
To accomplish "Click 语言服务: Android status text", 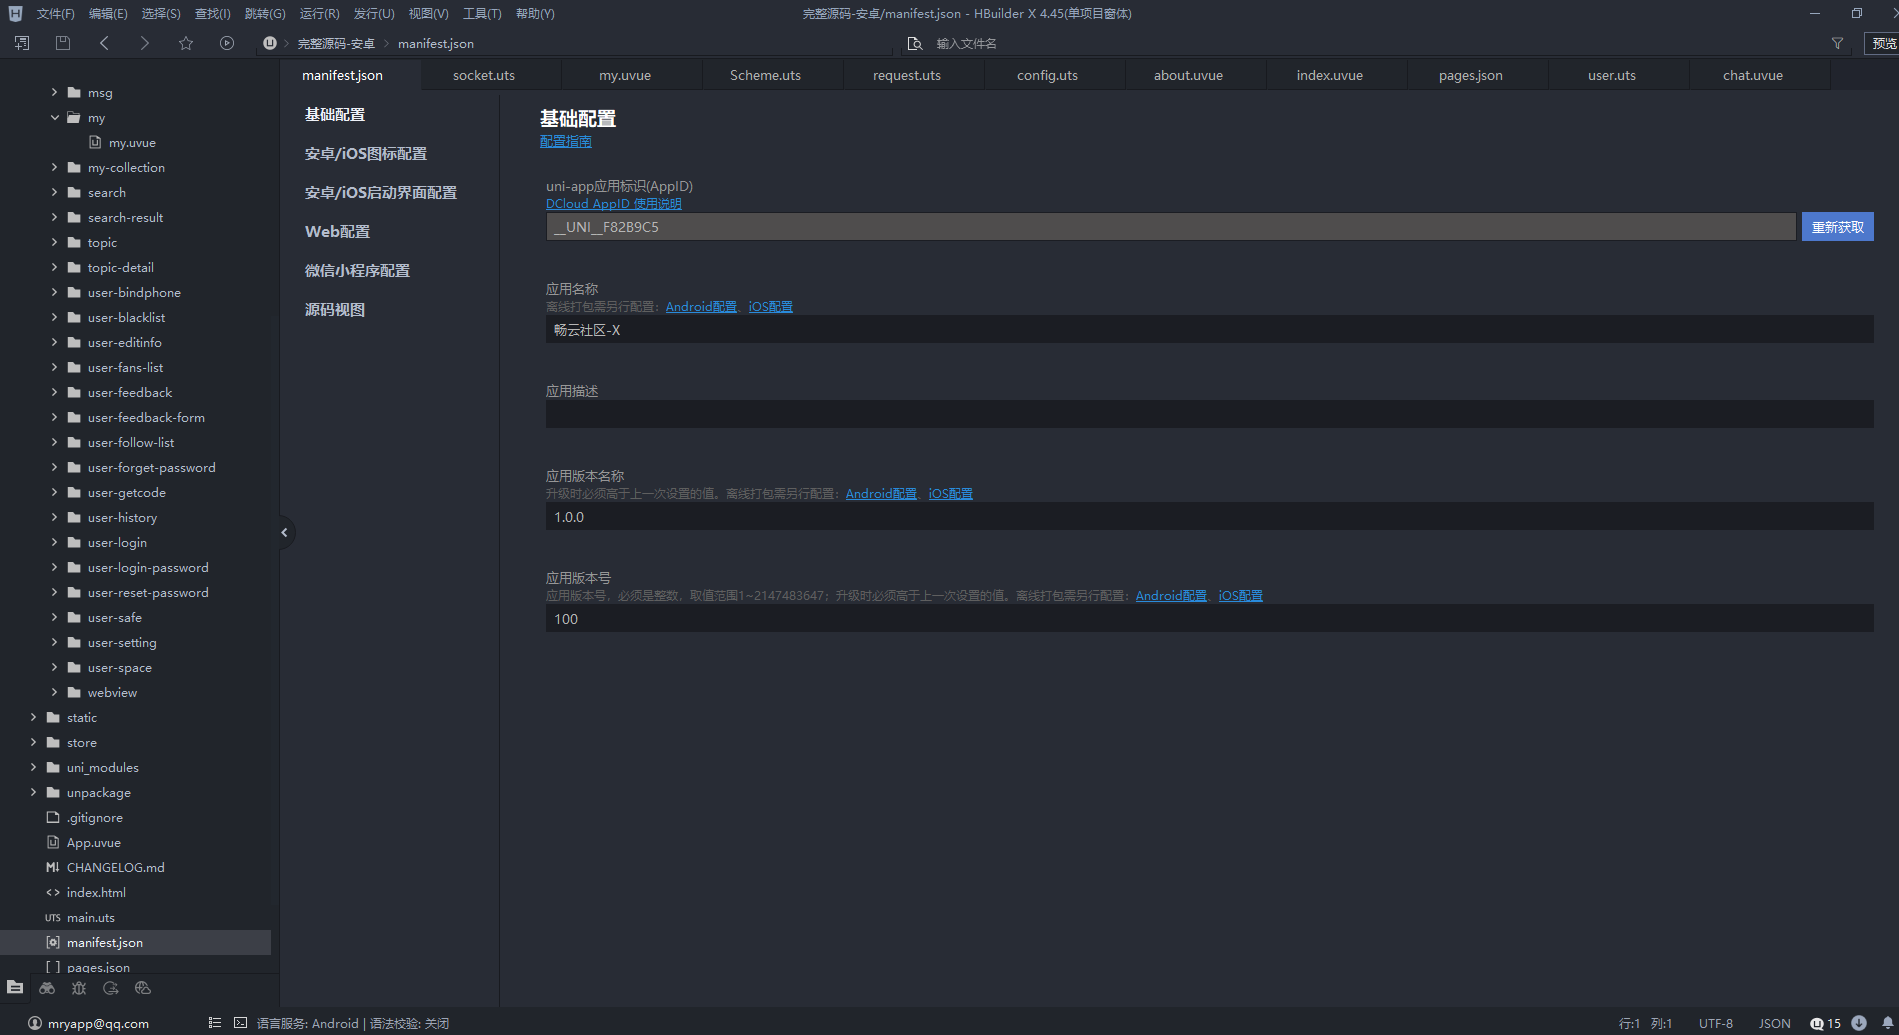I will pos(307,1023).
